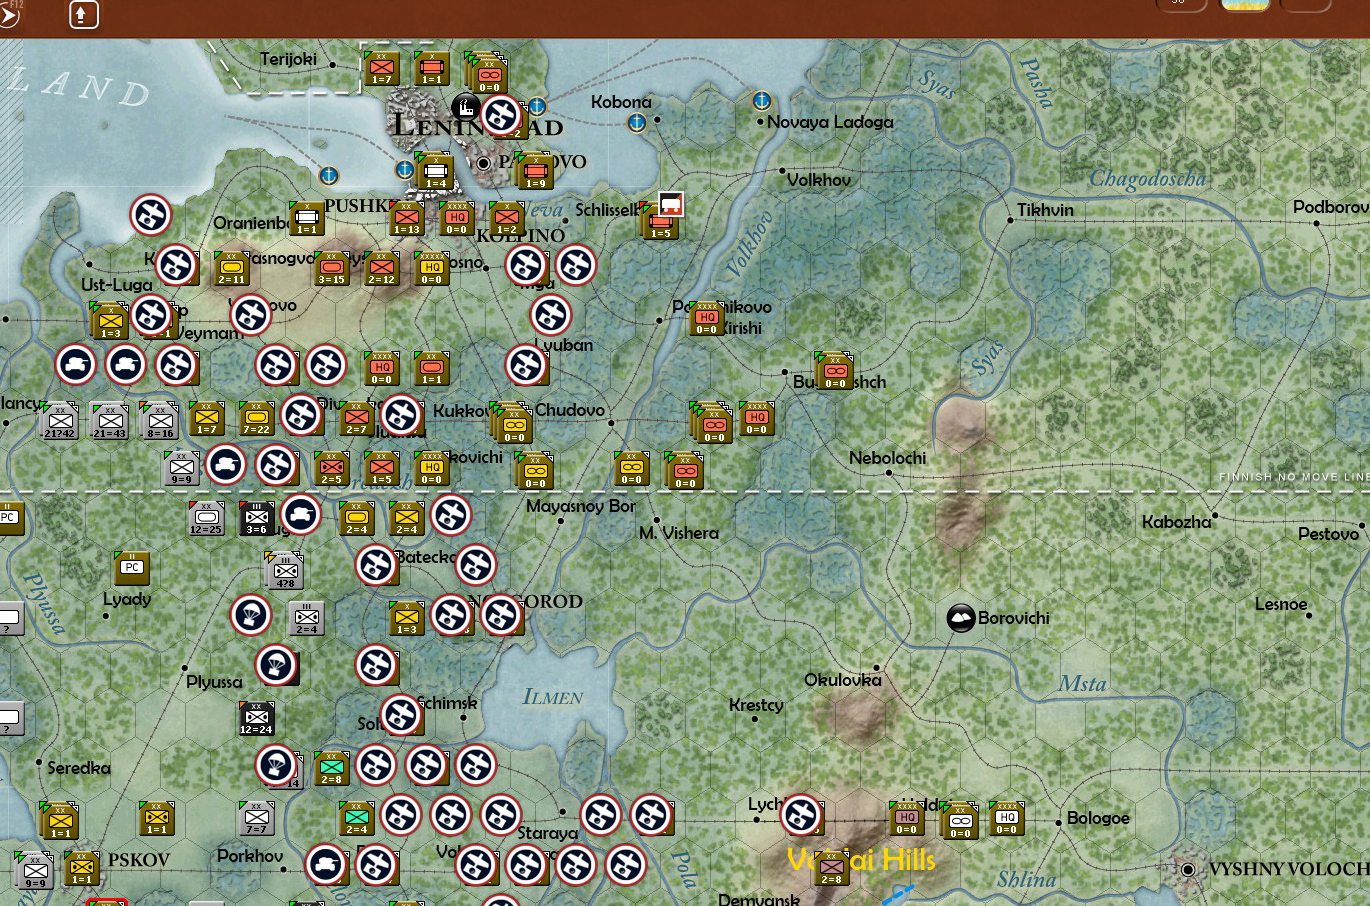Click the HQ counter nearest Bologoe
The width and height of the screenshot is (1370, 906).
click(x=1006, y=819)
